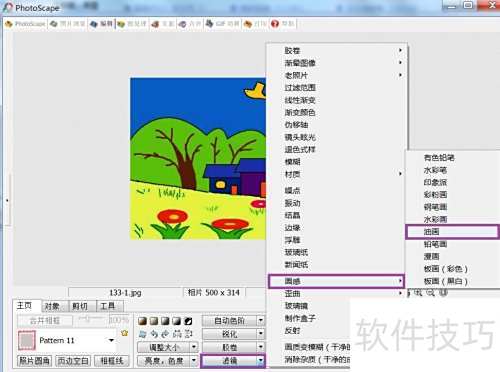The width and height of the screenshot is (500, 372).
Task: Expand the 材质 submenu
Action: pos(400,174)
